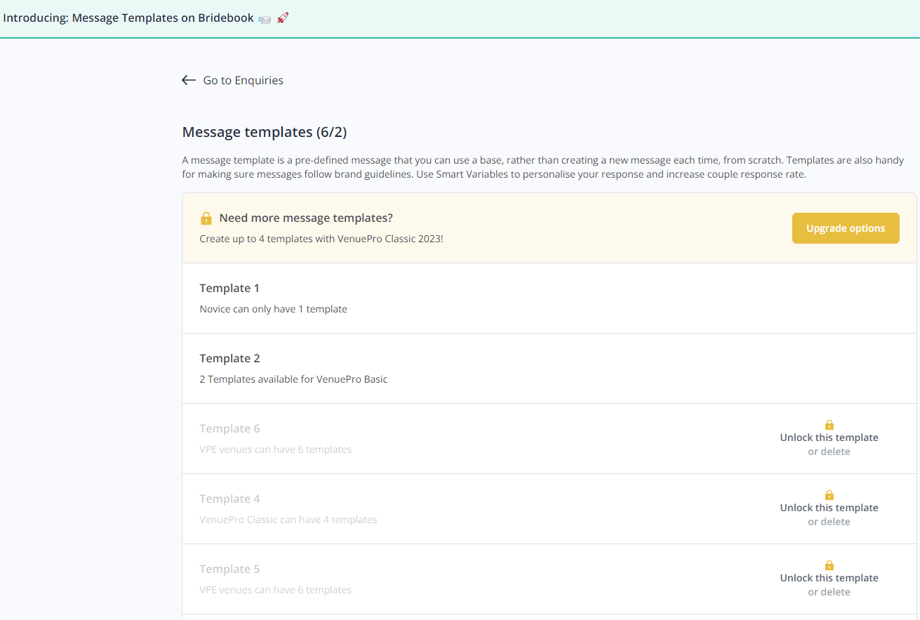Viewport: 920px width, 620px height.
Task: Open Template 2 for VenuePro Basic
Action: [229, 358]
